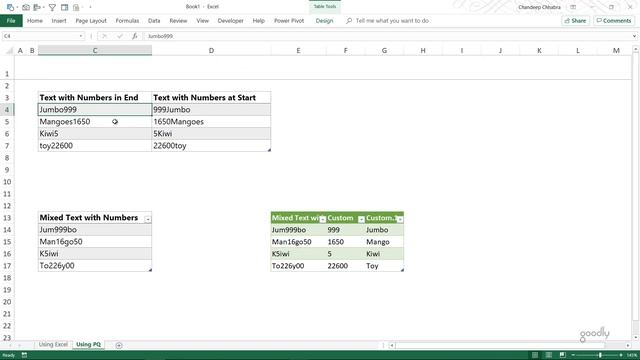The height and width of the screenshot is (360, 640).
Task: Select cell containing 22600toy
Action: 211,146
